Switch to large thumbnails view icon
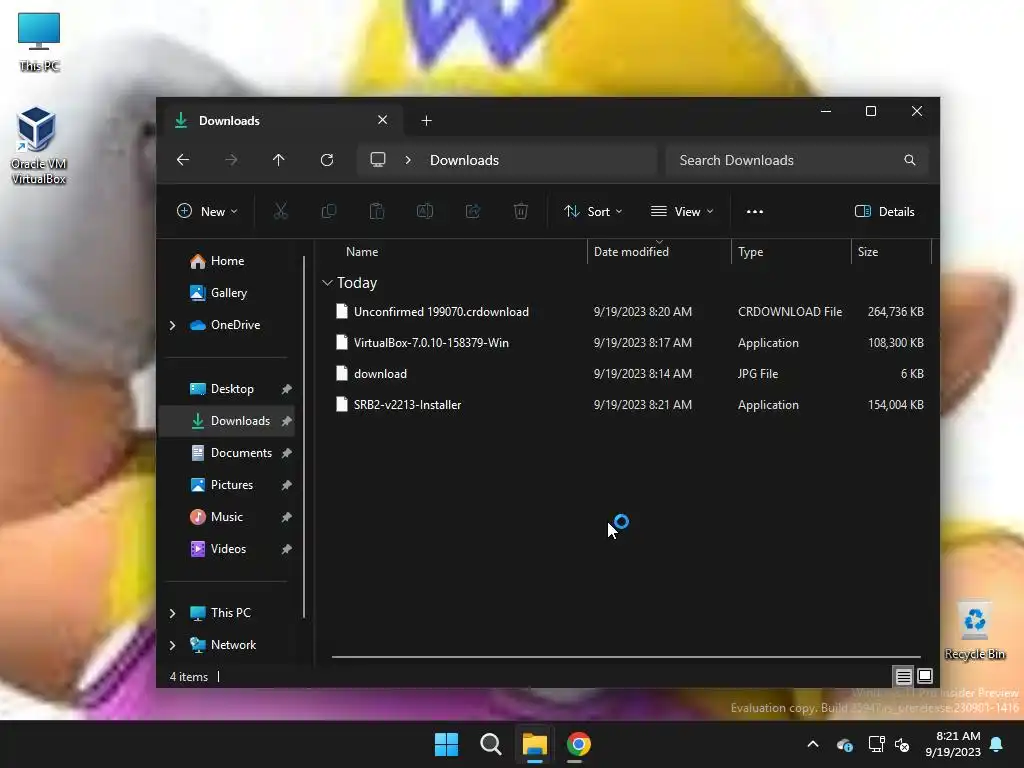Image resolution: width=1024 pixels, height=768 pixels. point(925,676)
